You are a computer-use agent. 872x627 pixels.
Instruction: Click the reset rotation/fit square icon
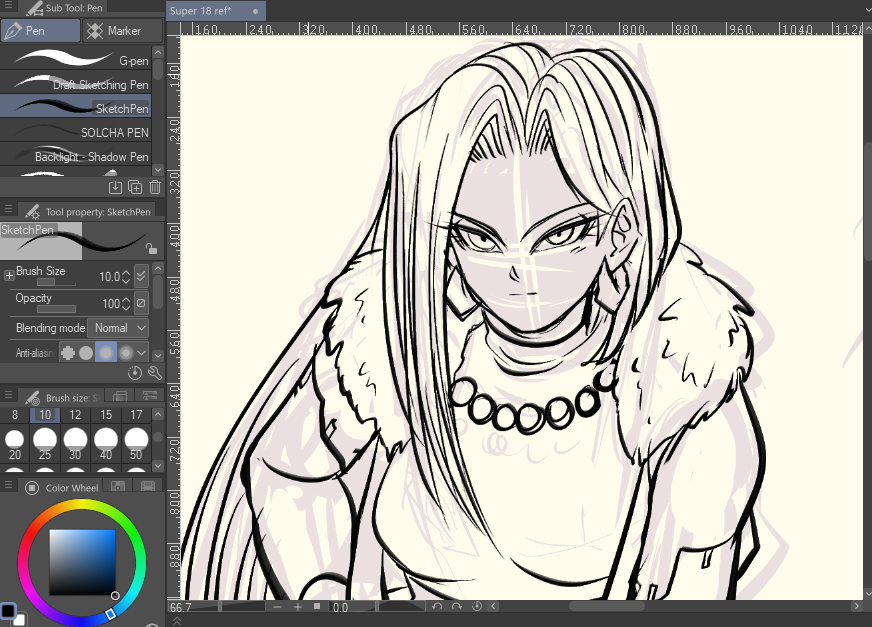(316, 606)
